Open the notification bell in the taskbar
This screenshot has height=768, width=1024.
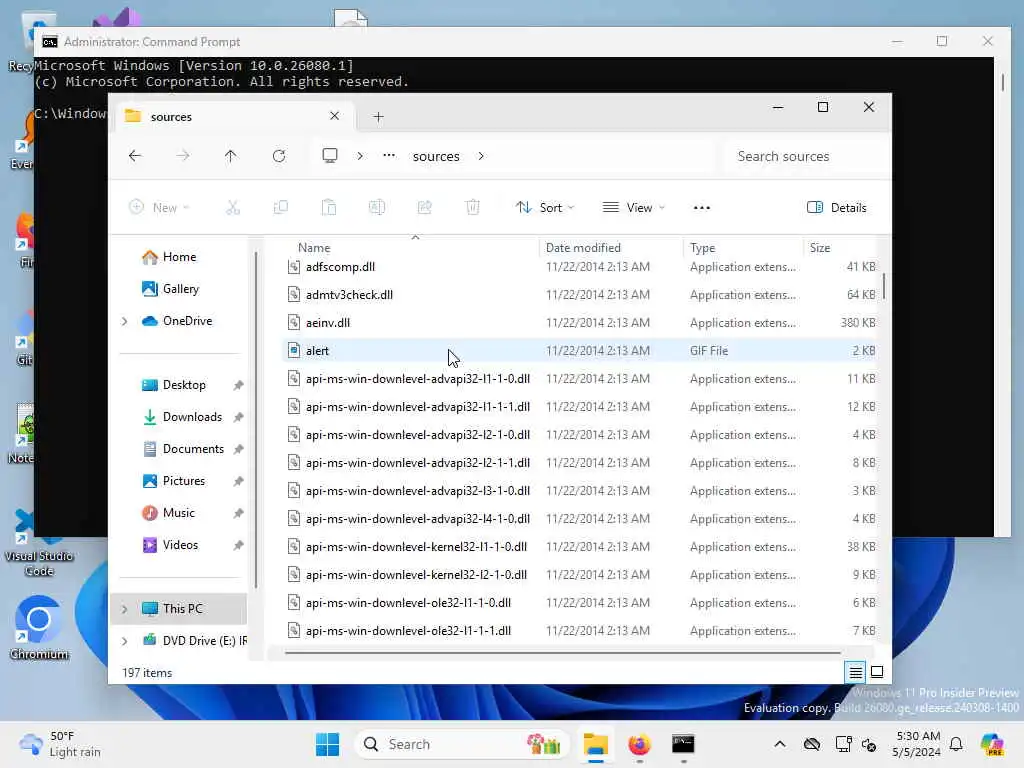[x=956, y=744]
